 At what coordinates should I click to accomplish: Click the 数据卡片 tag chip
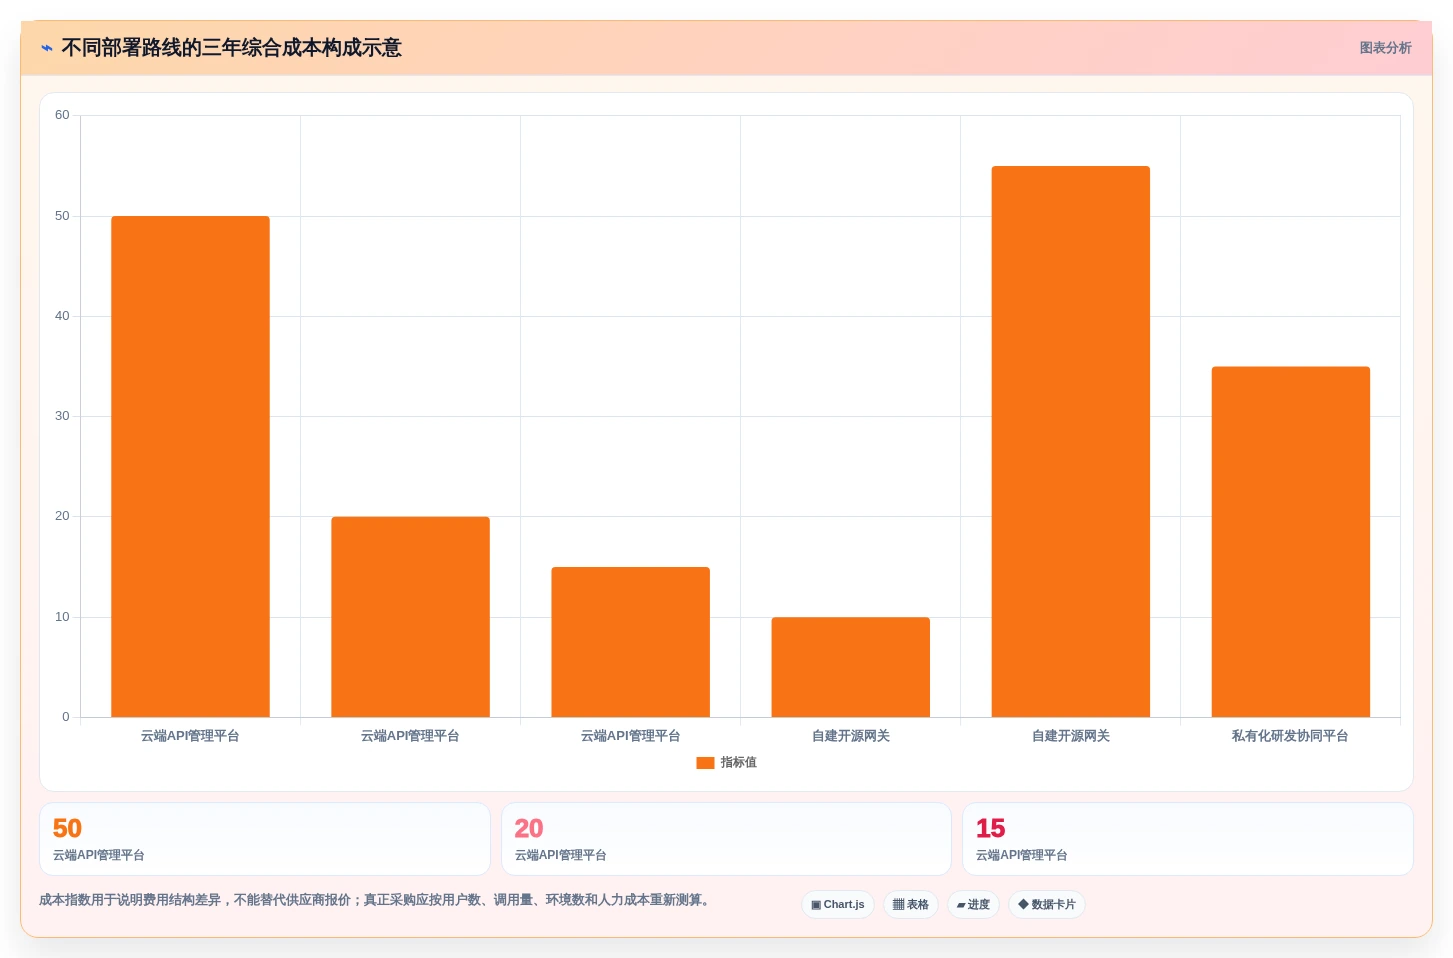1047,904
